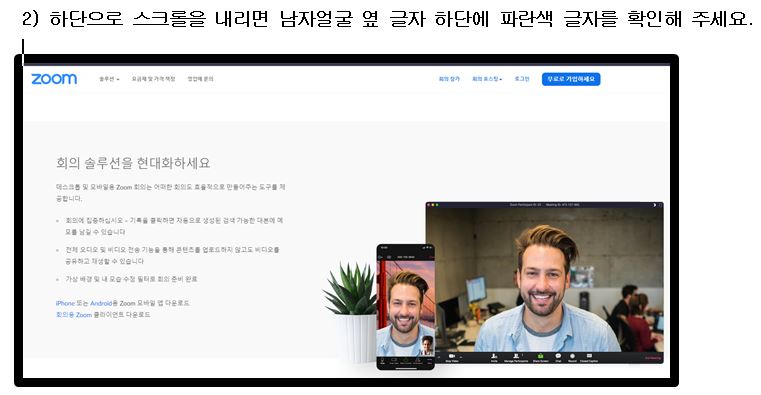This screenshot has height=395, width=761.
Task: Click the instruction line starting 2) 하단으로 스크롤을
Action: pyautogui.click(x=387, y=19)
